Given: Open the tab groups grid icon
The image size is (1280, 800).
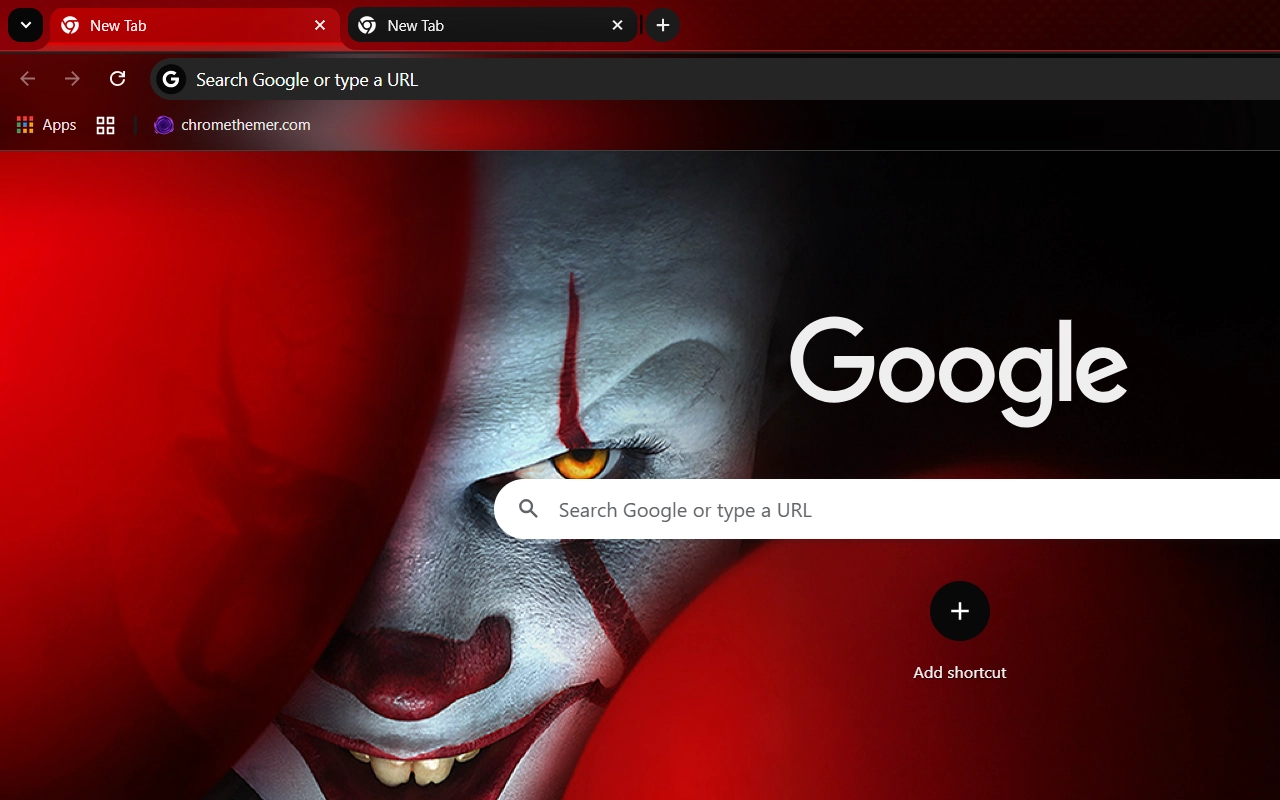Looking at the screenshot, I should tap(105, 125).
